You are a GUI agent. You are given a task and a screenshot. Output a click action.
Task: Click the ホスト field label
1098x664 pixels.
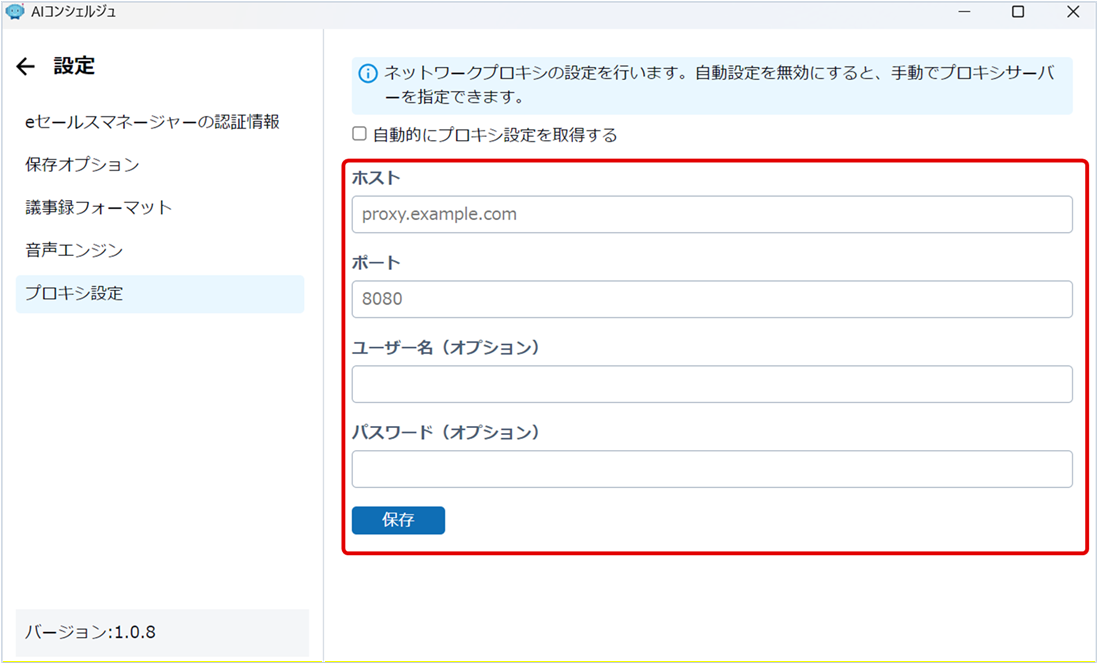point(376,178)
